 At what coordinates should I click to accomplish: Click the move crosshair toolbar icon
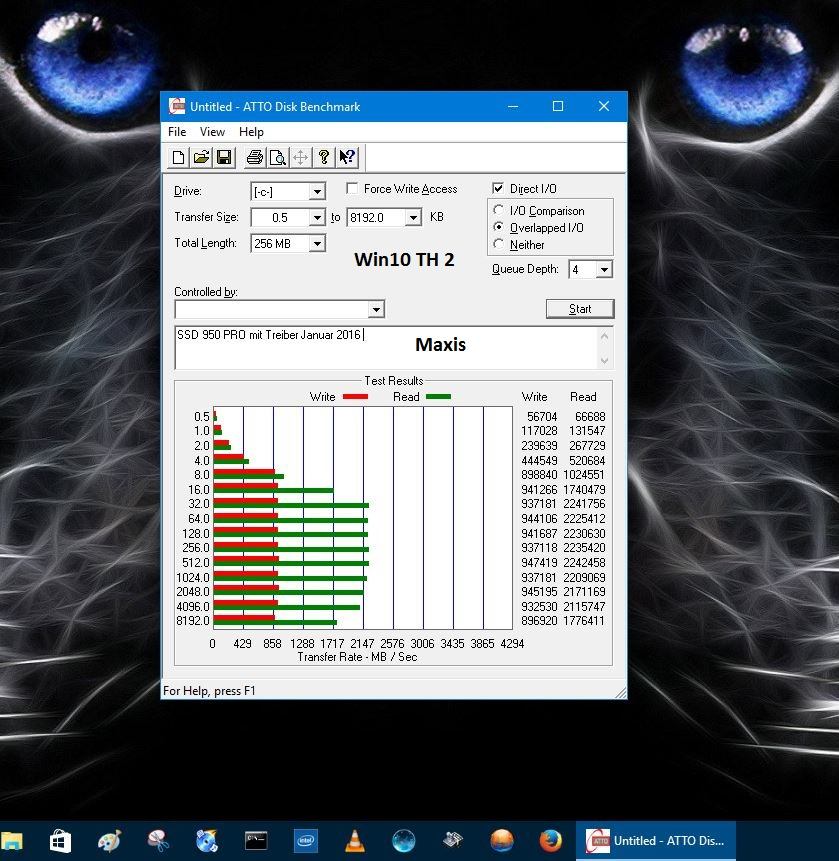pyautogui.click(x=300, y=158)
